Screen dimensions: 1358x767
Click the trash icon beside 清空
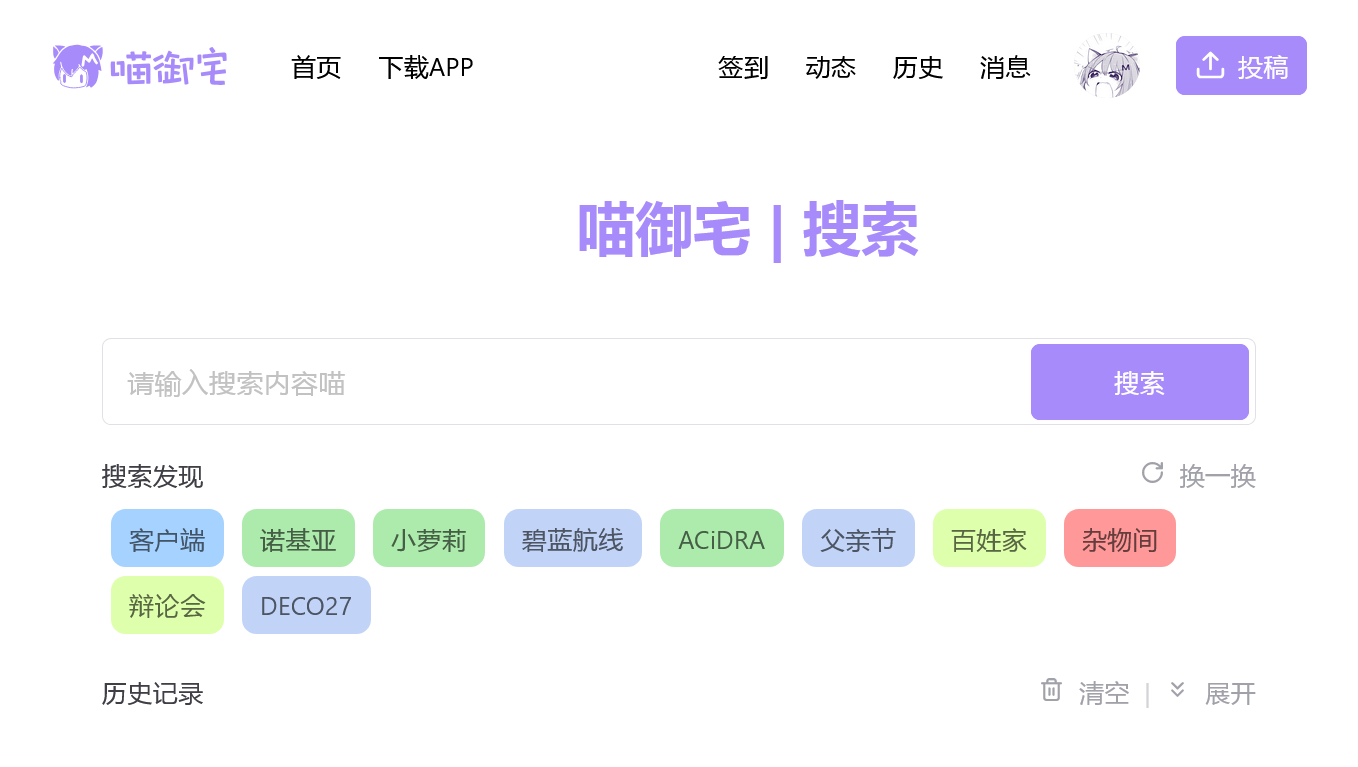pos(1051,690)
